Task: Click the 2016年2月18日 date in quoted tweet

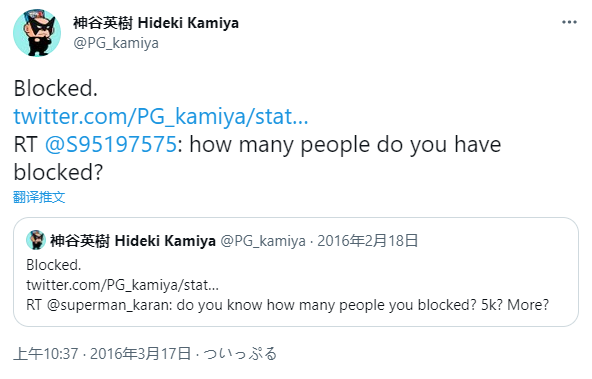Action: tap(367, 241)
